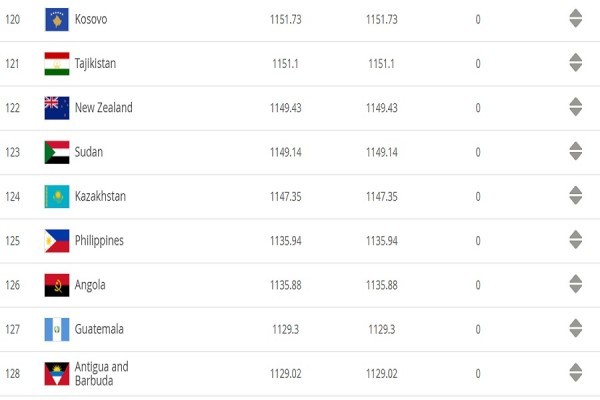
Task: Expand the New Zealand row arrows
Action: click(576, 107)
